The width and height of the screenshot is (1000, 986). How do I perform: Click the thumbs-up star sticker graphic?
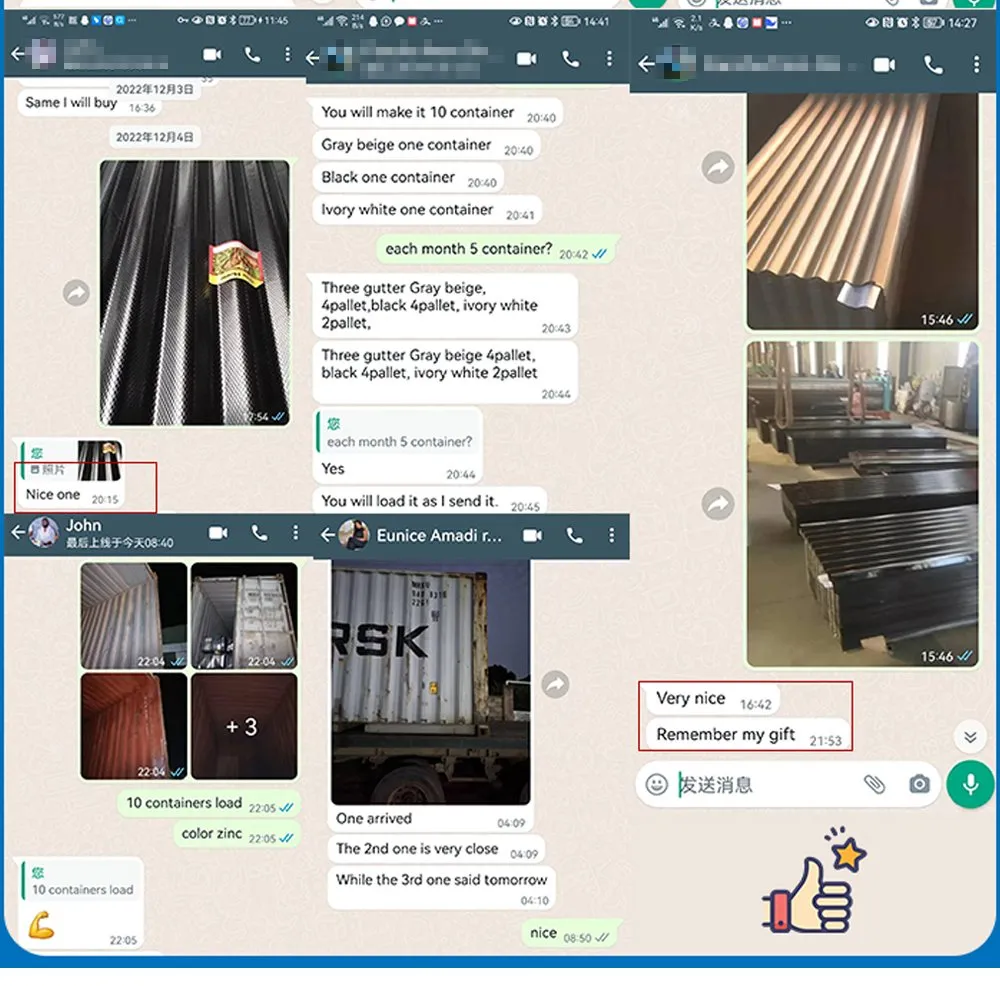(815, 880)
